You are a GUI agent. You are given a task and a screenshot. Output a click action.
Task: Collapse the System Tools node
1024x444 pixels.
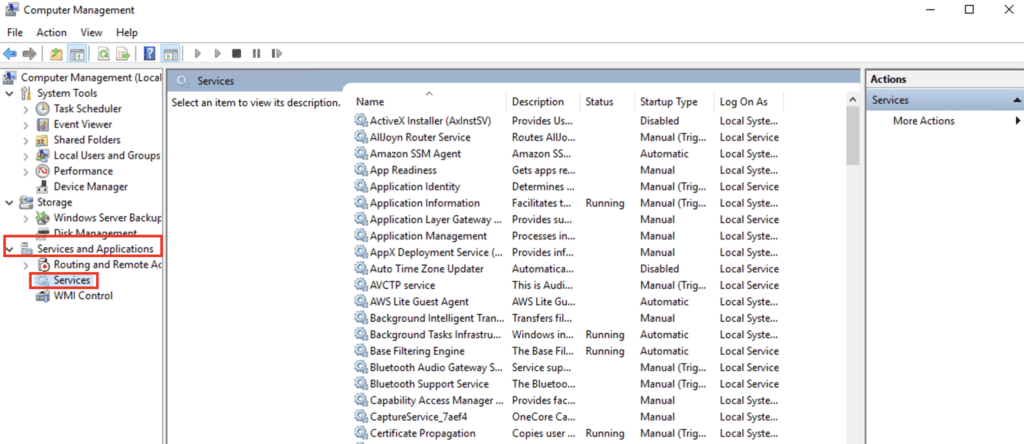pos(10,93)
